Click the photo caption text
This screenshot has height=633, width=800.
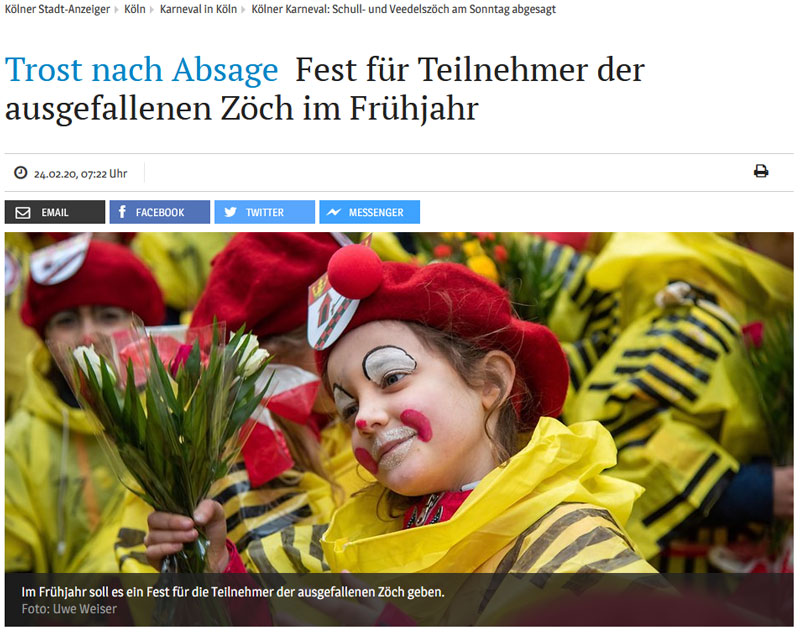click(233, 592)
